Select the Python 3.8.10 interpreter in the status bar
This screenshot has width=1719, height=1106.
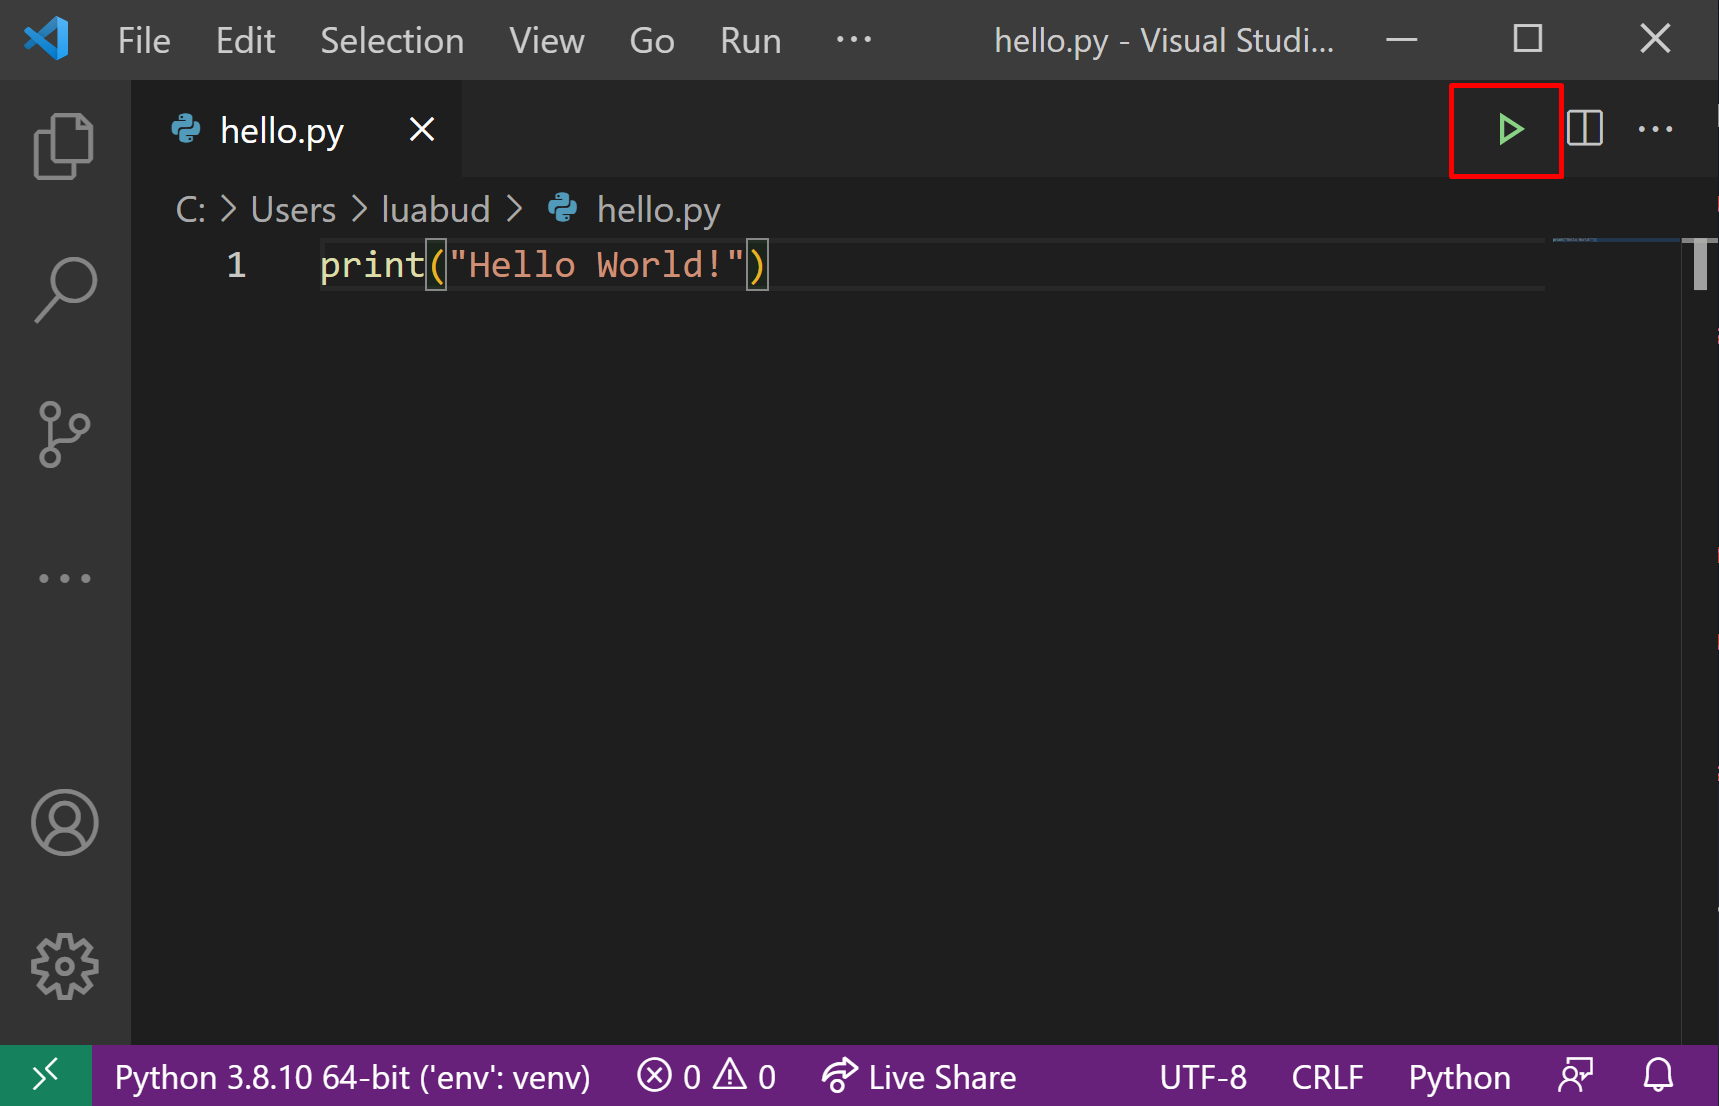pos(352,1077)
